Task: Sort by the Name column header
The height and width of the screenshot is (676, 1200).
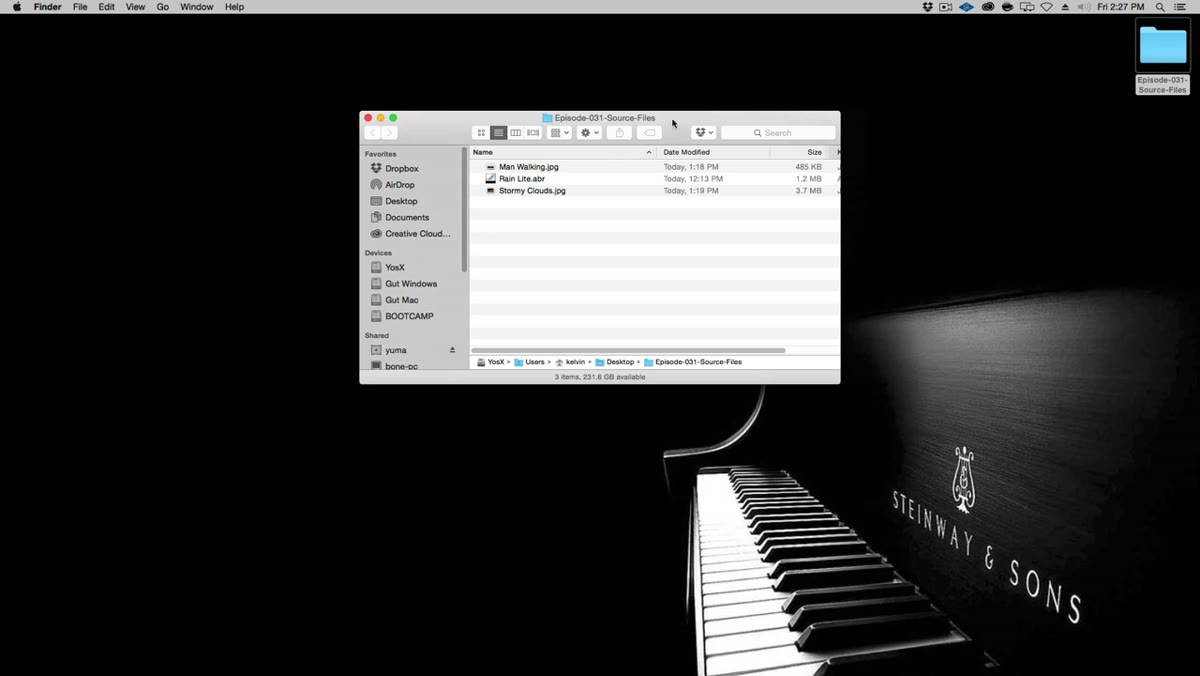Action: [562, 152]
